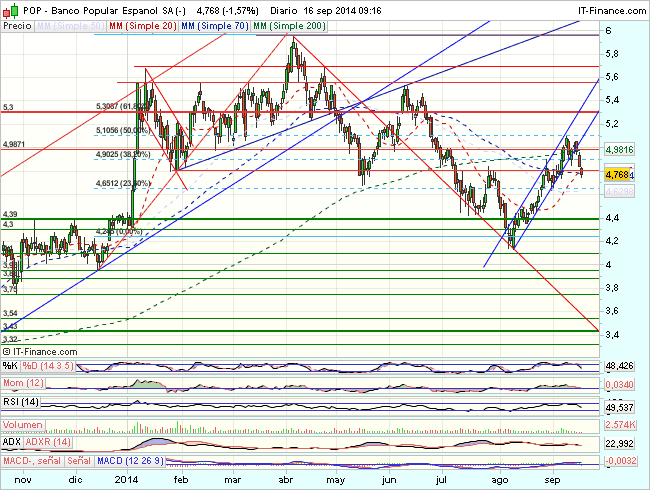Click the -0,0032 MACD value
Image resolution: width=650 pixels, height=490 pixels.
[620, 461]
